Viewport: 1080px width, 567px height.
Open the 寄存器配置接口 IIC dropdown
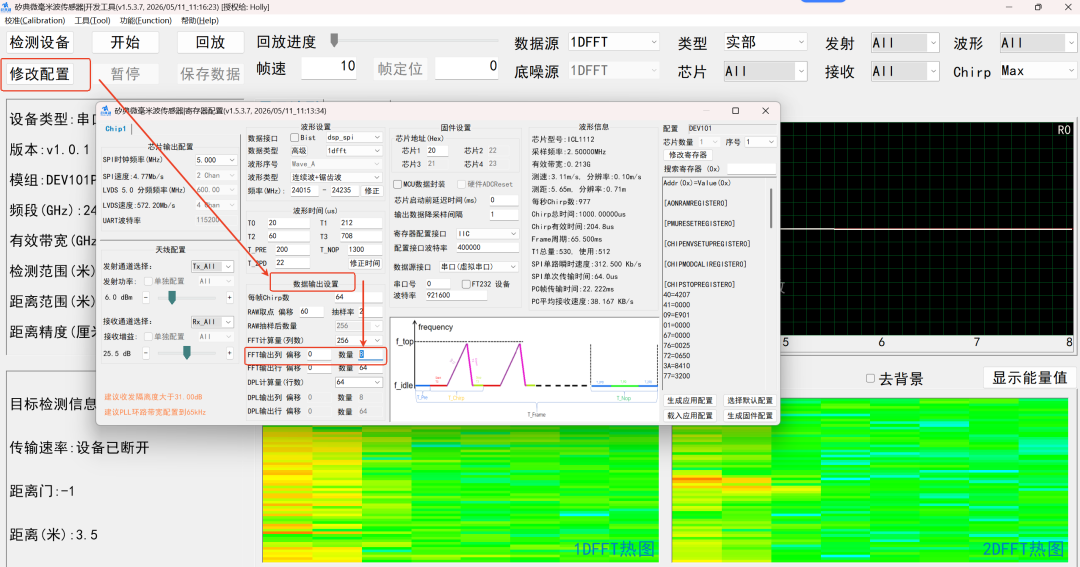click(x=487, y=234)
